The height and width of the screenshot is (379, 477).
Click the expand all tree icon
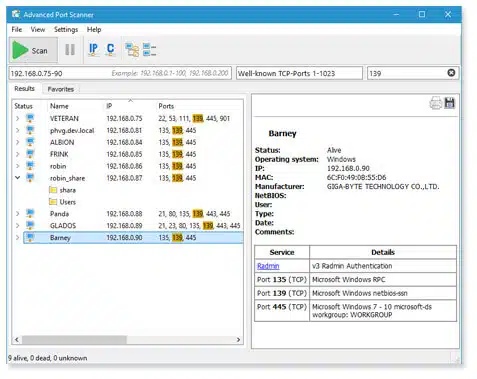132,50
